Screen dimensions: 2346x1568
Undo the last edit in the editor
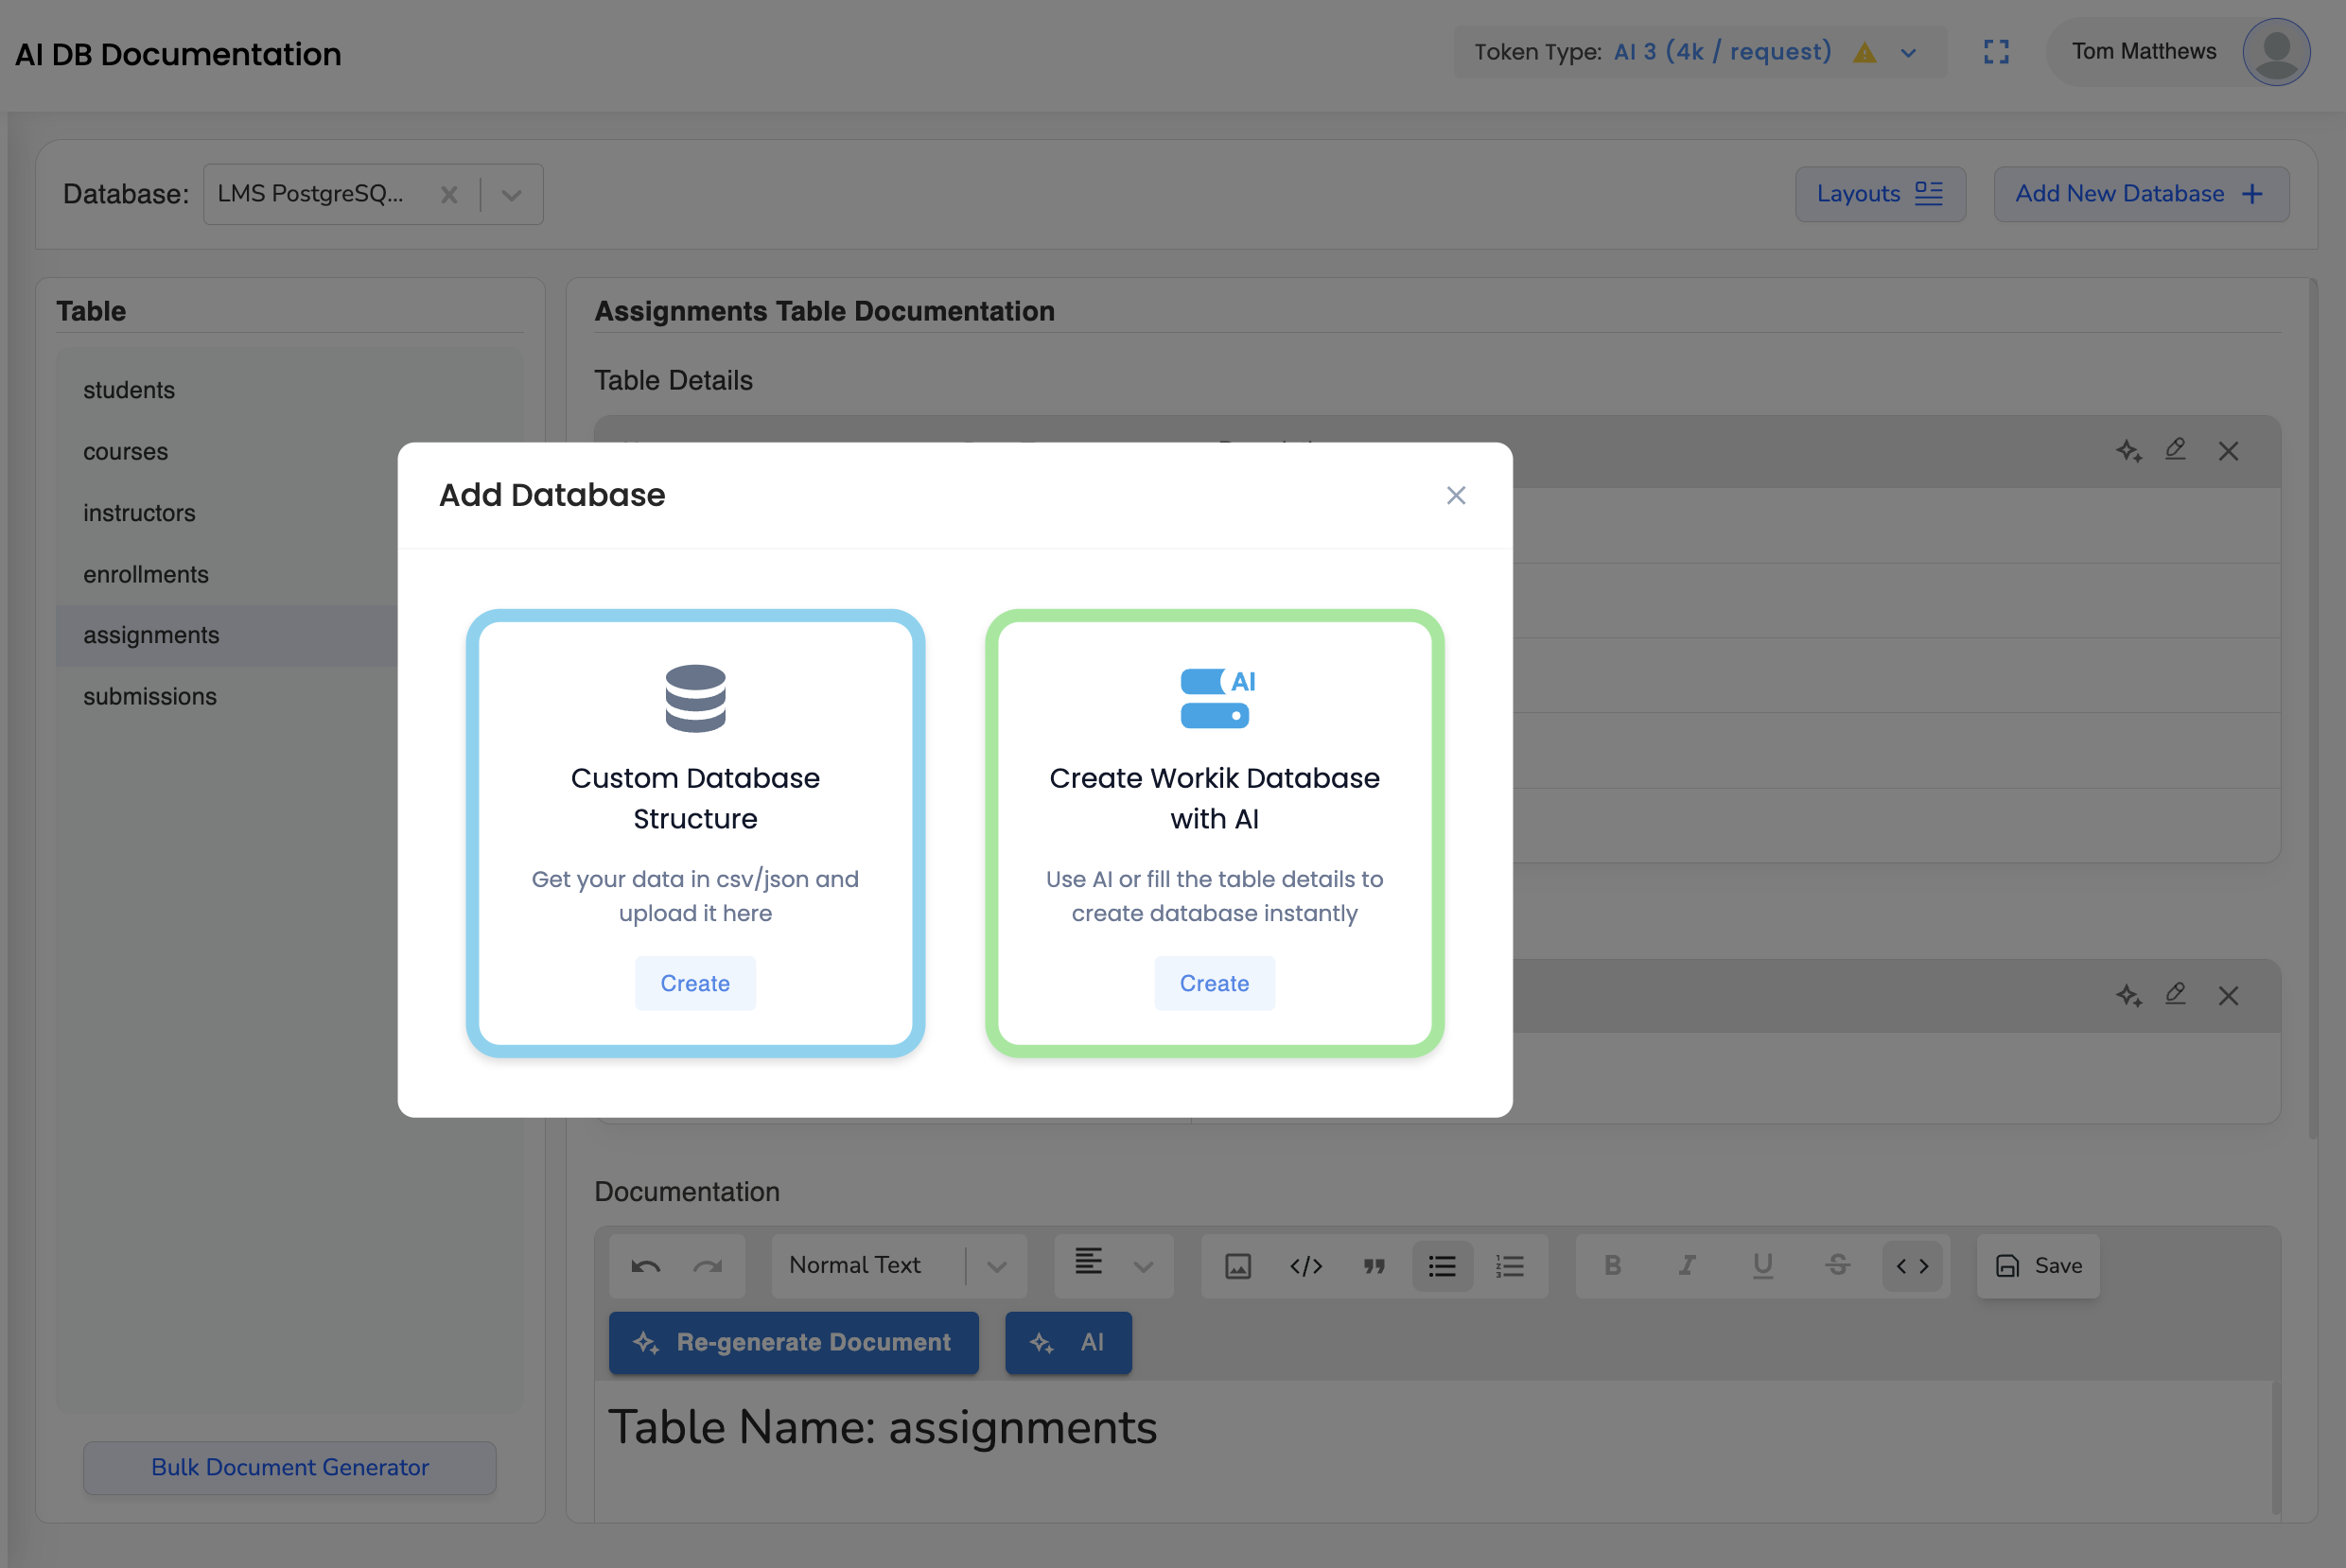pos(646,1265)
